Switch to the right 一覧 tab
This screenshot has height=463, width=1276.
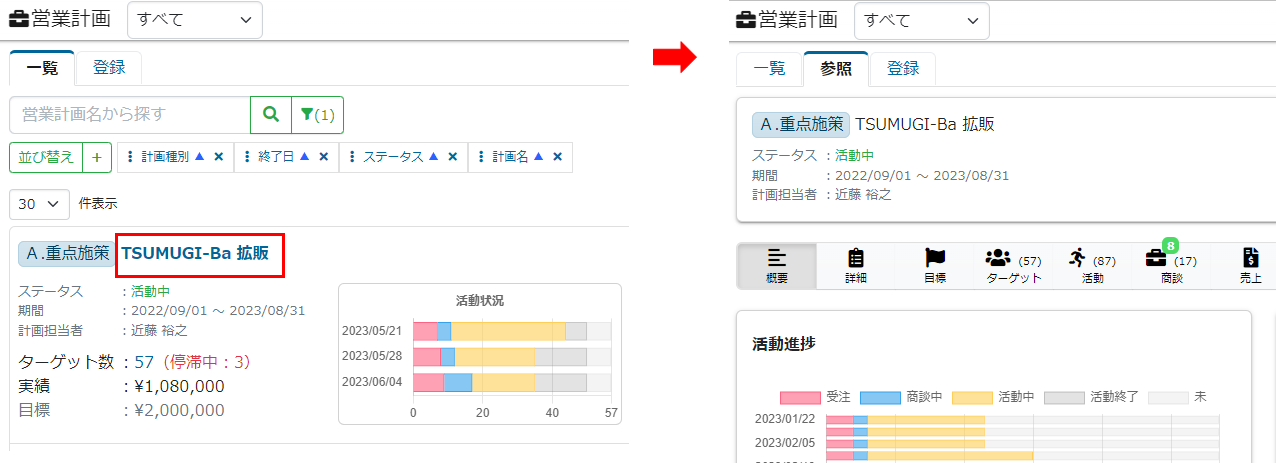pyautogui.click(x=769, y=68)
